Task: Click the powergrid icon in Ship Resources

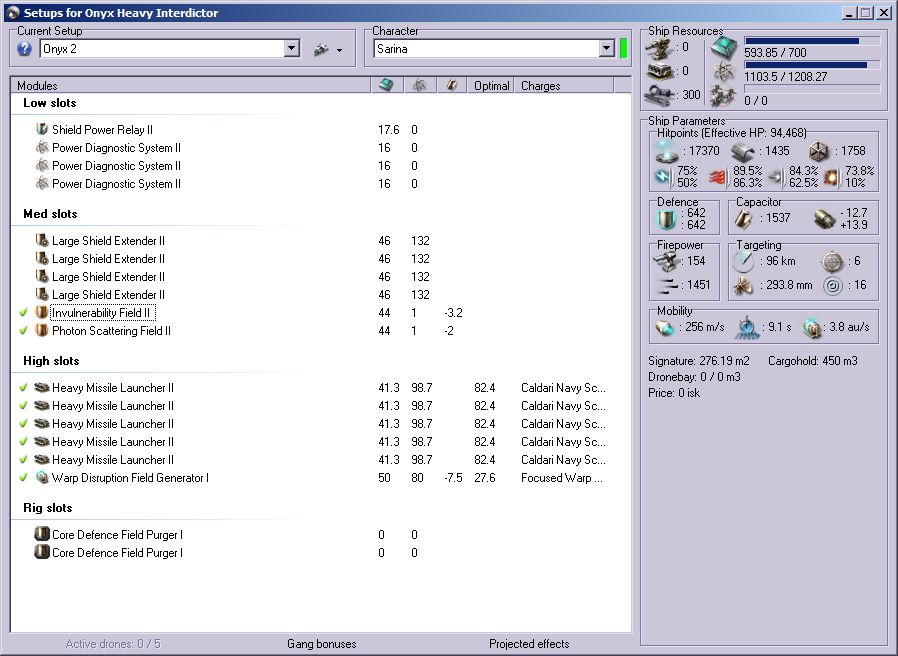Action: pyautogui.click(x=724, y=73)
